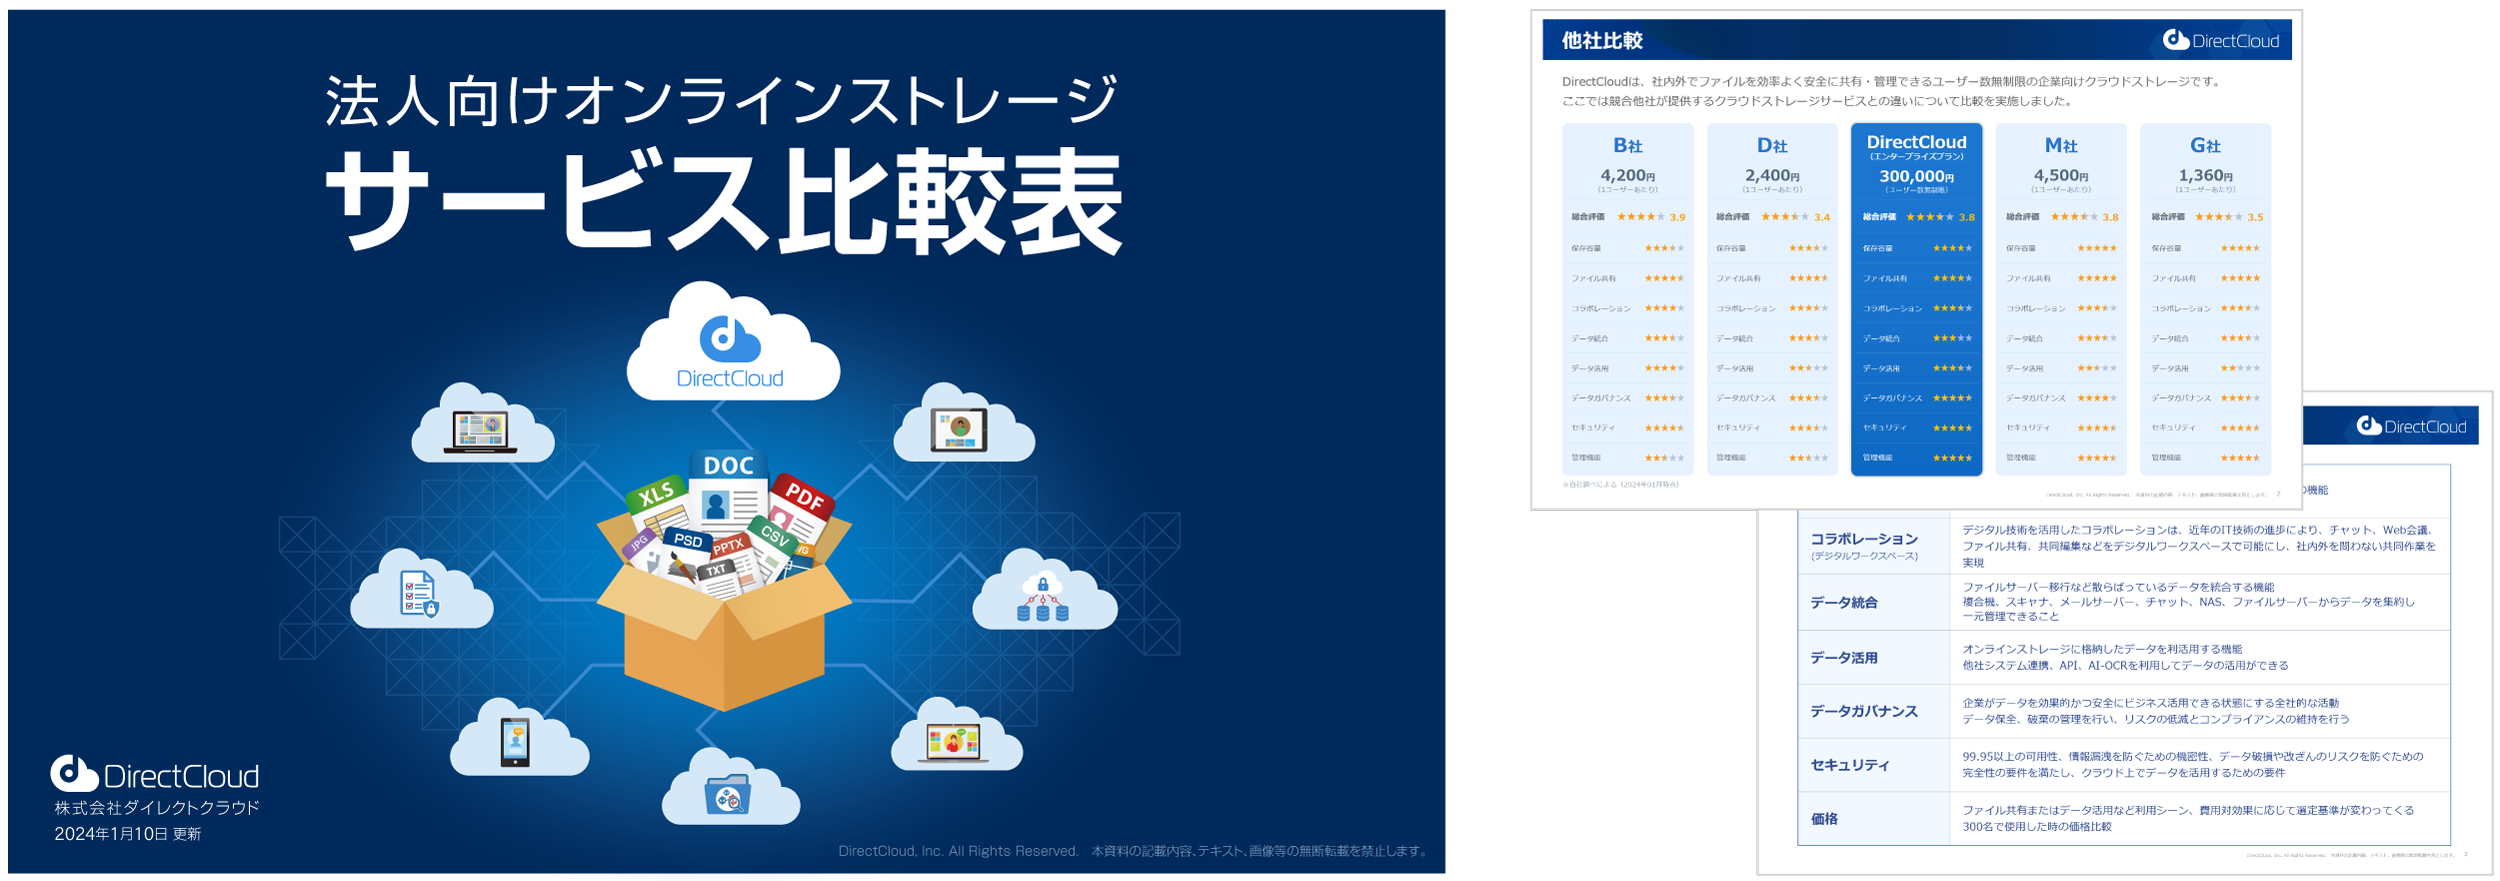Click the smartphone cloud icon

pos(518,737)
